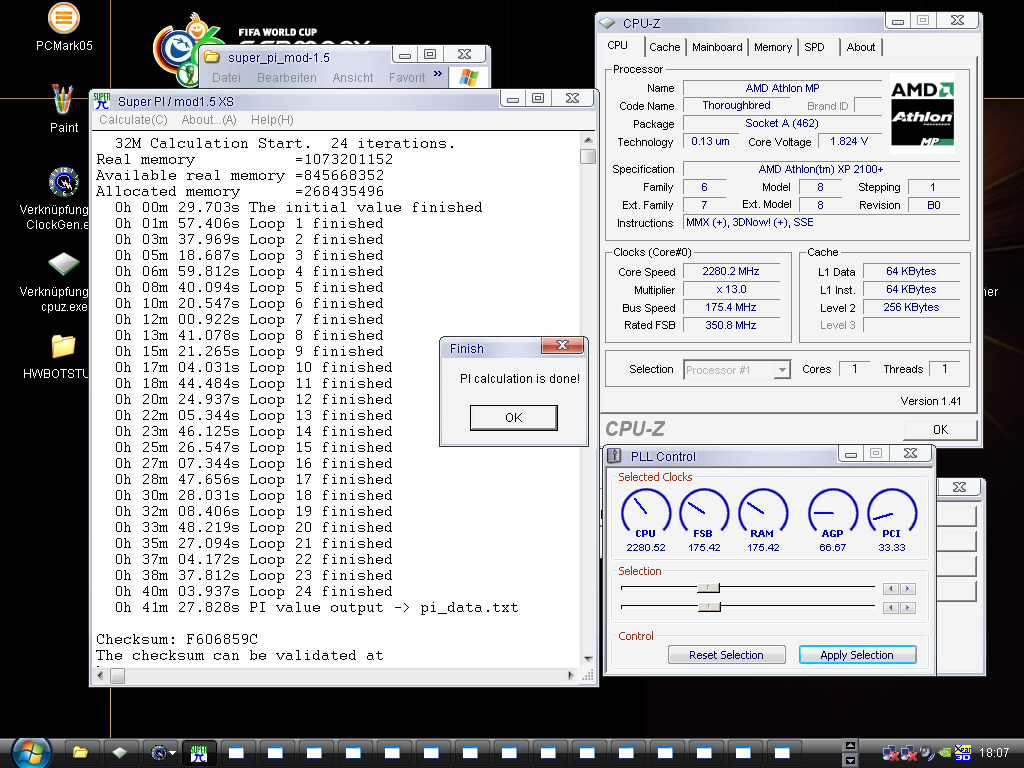The width and height of the screenshot is (1024, 768).
Task: Click the PLL Control title bar icon
Action: pos(615,456)
